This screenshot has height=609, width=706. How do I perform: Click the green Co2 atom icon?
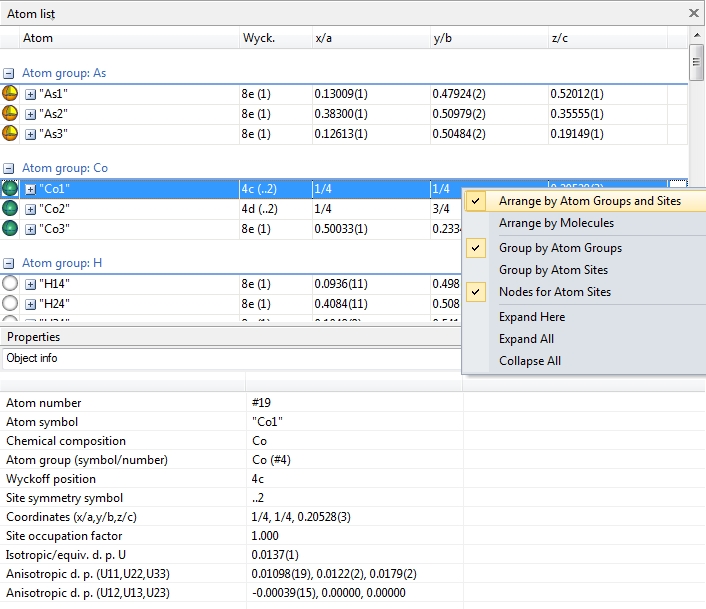click(x=10, y=209)
